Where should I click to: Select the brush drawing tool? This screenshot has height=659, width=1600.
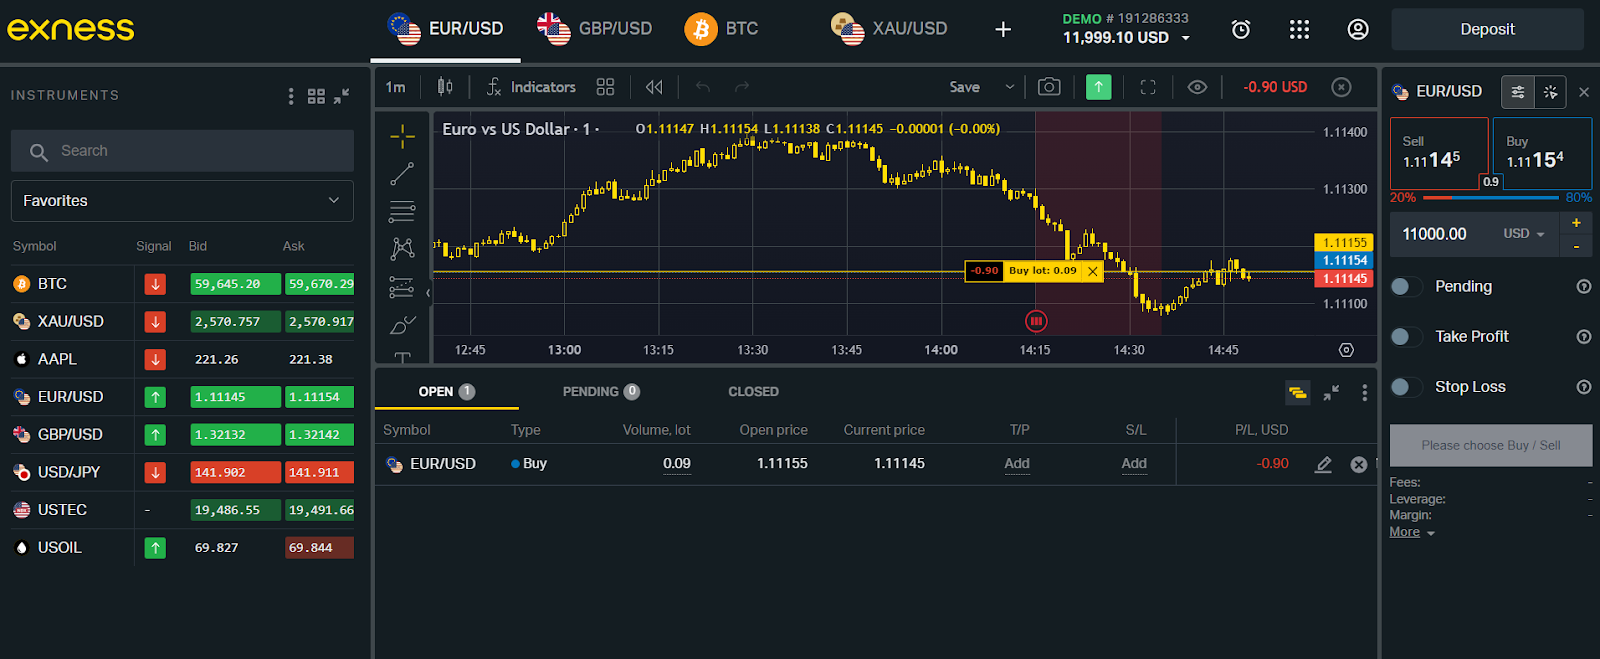tap(402, 325)
